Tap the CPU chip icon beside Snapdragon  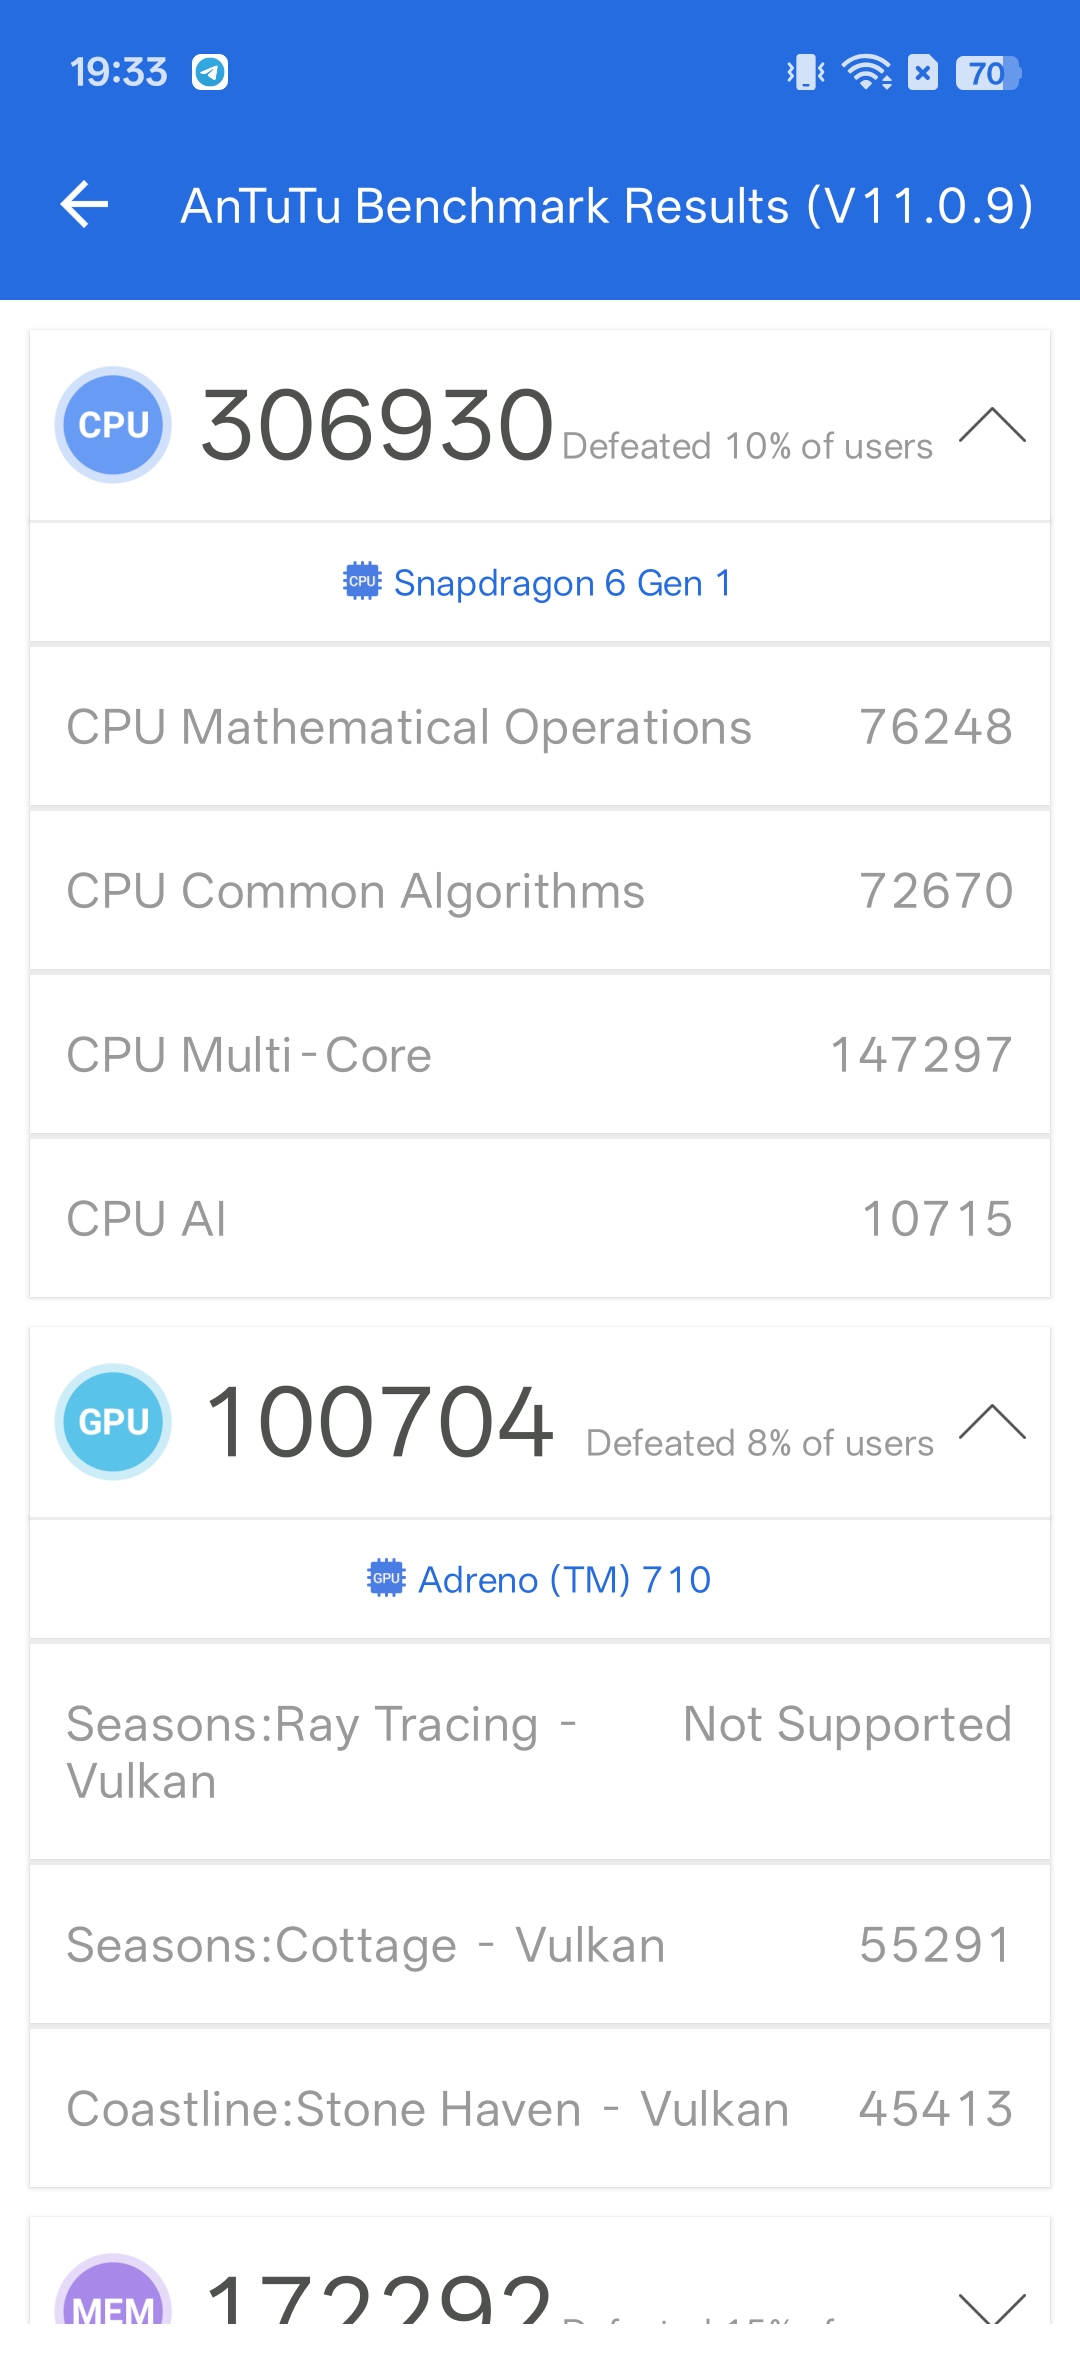click(362, 581)
